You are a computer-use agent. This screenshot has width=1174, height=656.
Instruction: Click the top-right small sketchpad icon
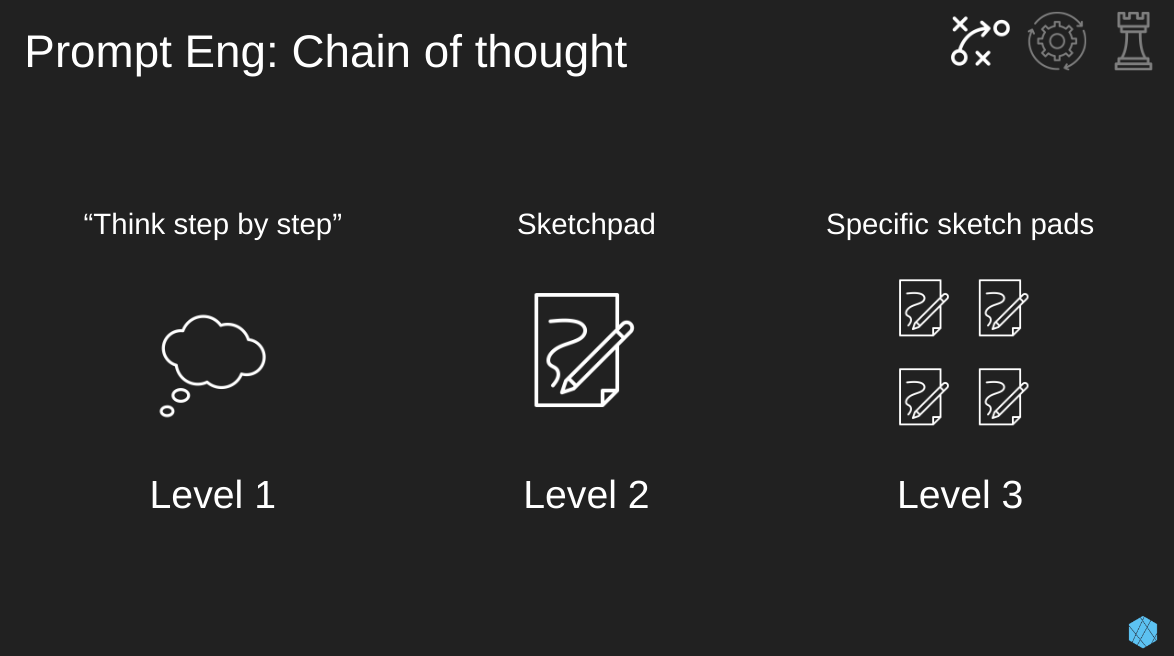point(1003,308)
